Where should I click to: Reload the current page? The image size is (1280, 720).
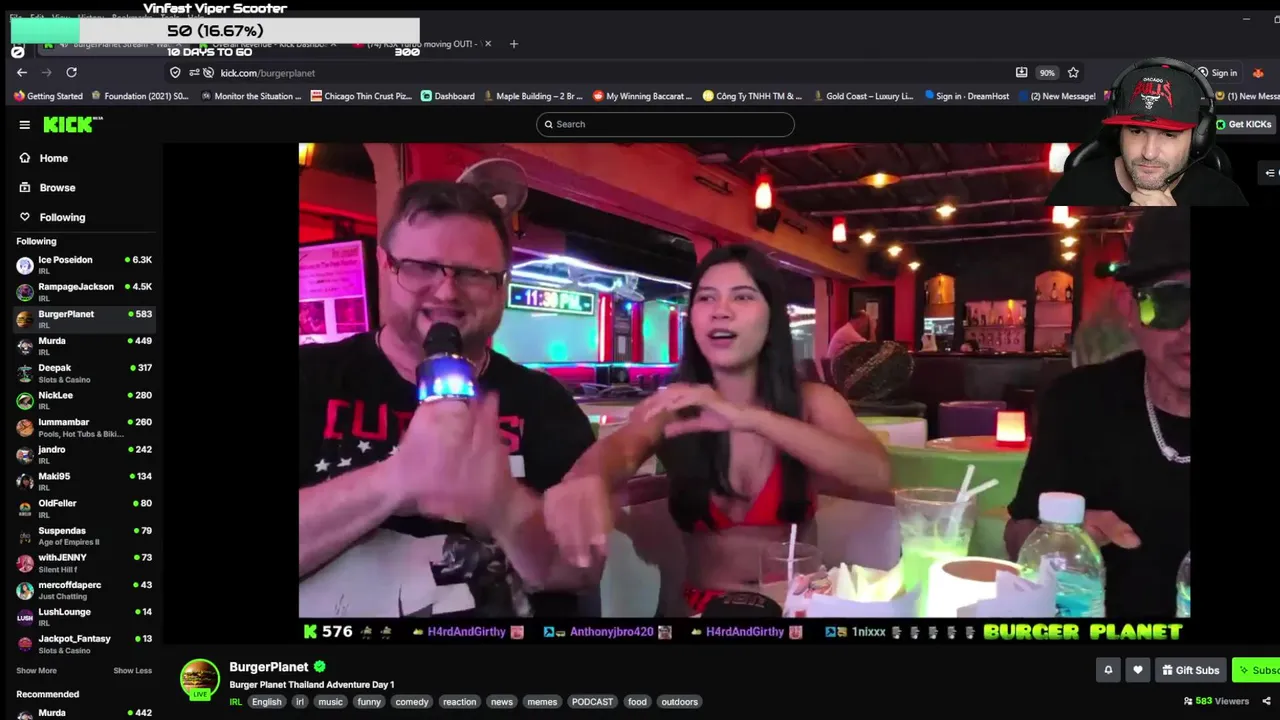71,72
